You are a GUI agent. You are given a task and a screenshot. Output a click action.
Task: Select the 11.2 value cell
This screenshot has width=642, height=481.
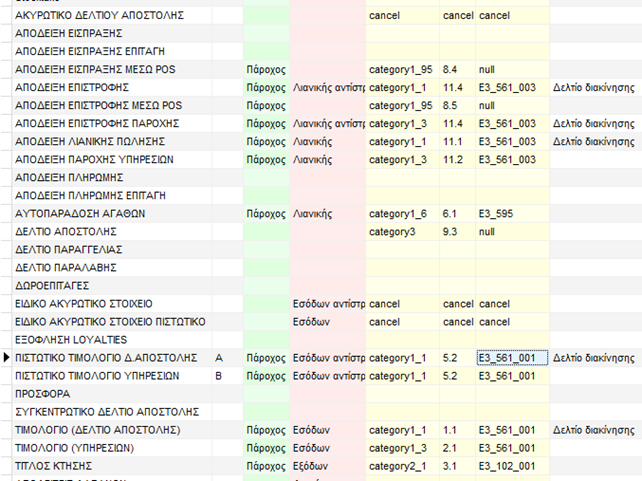coord(453,159)
